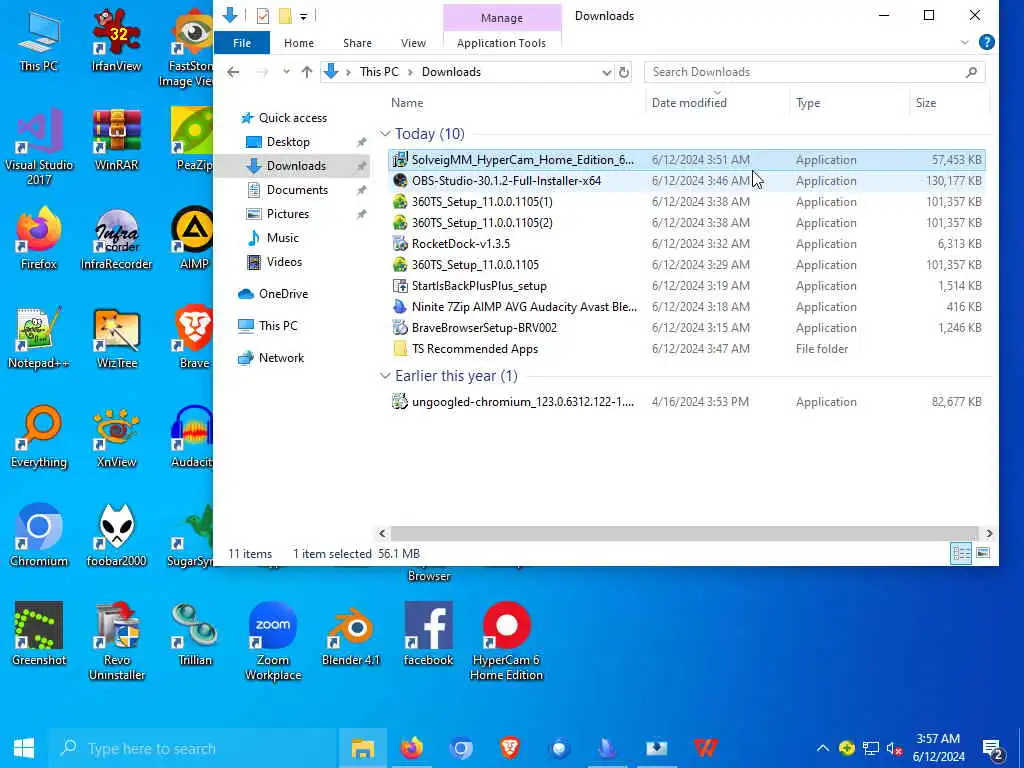Switch to details view layout icon
The height and width of the screenshot is (768, 1024).
coord(961,554)
